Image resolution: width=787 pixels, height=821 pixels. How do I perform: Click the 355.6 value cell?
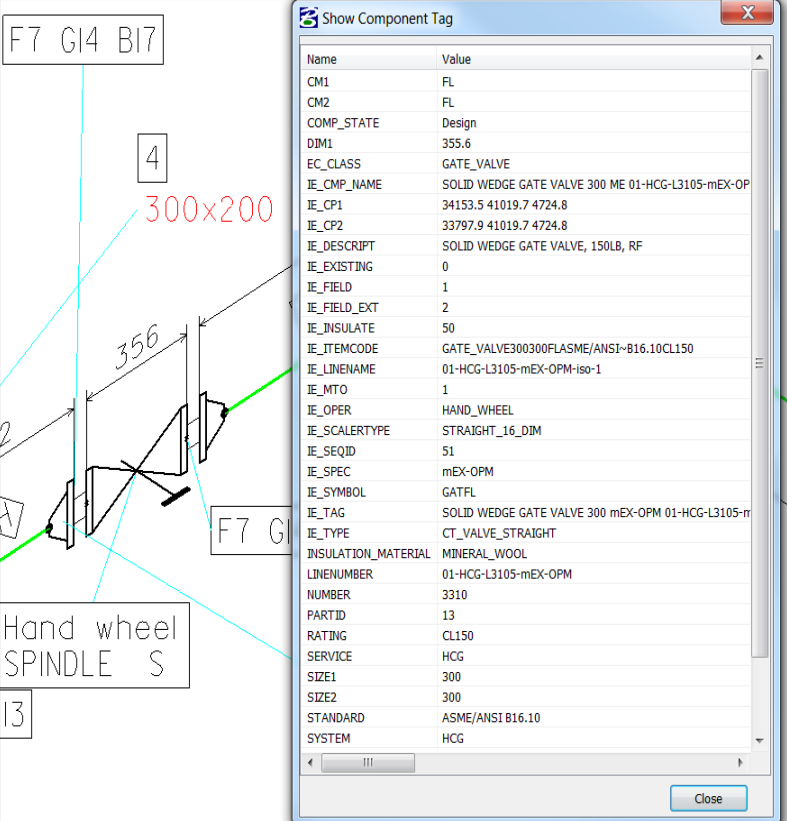pos(456,143)
